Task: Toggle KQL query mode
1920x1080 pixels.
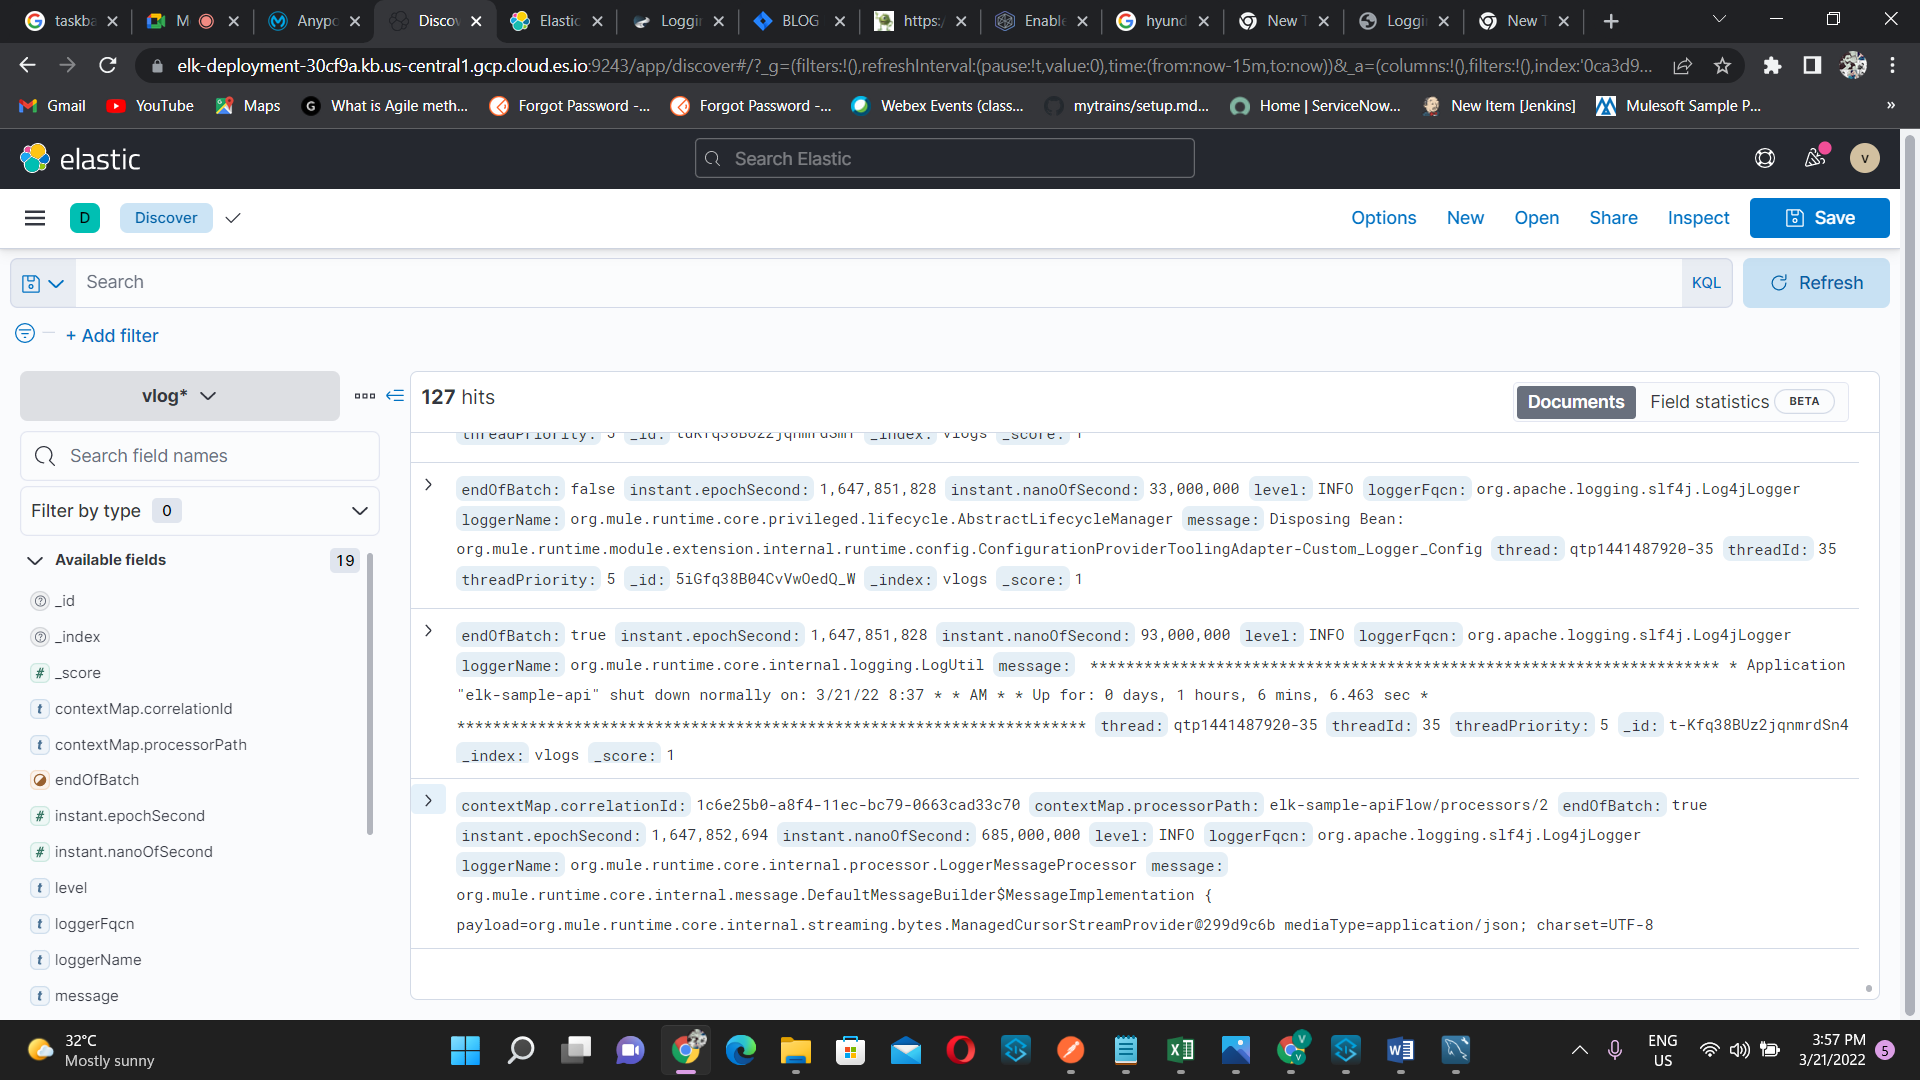Action: click(x=1706, y=282)
